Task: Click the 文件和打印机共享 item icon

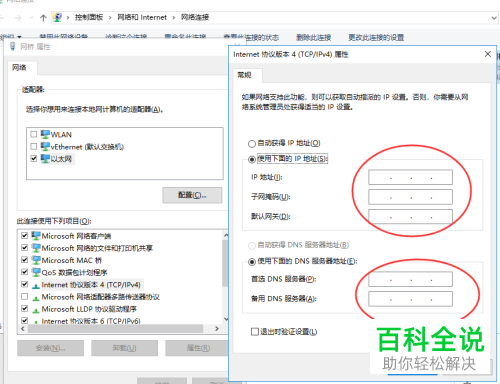Action: click(36, 248)
